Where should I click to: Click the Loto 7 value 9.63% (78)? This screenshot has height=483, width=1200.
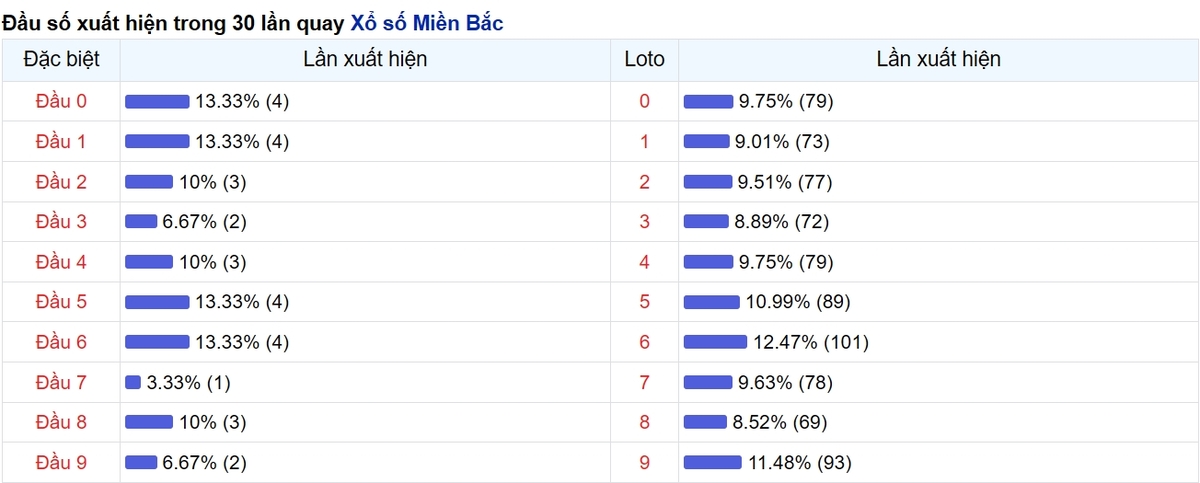click(785, 382)
